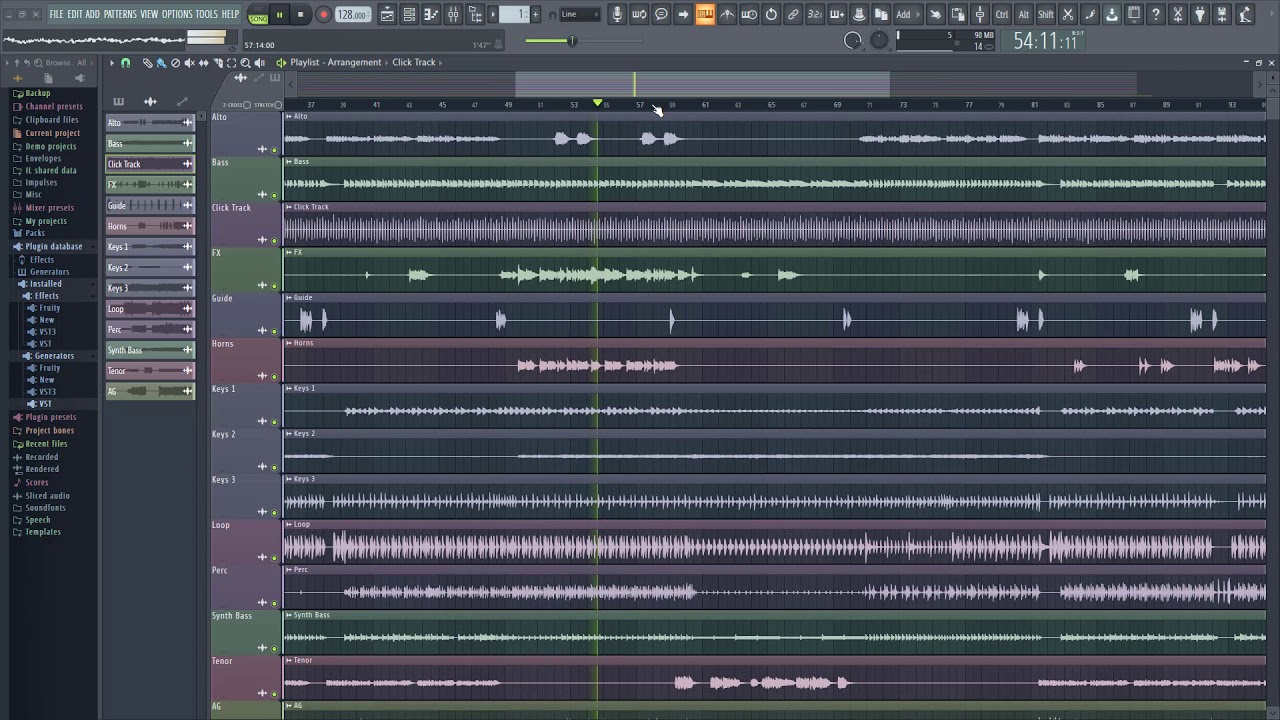Select the playlist Slip tool
This screenshot has width=1280, height=720.
tap(203, 63)
